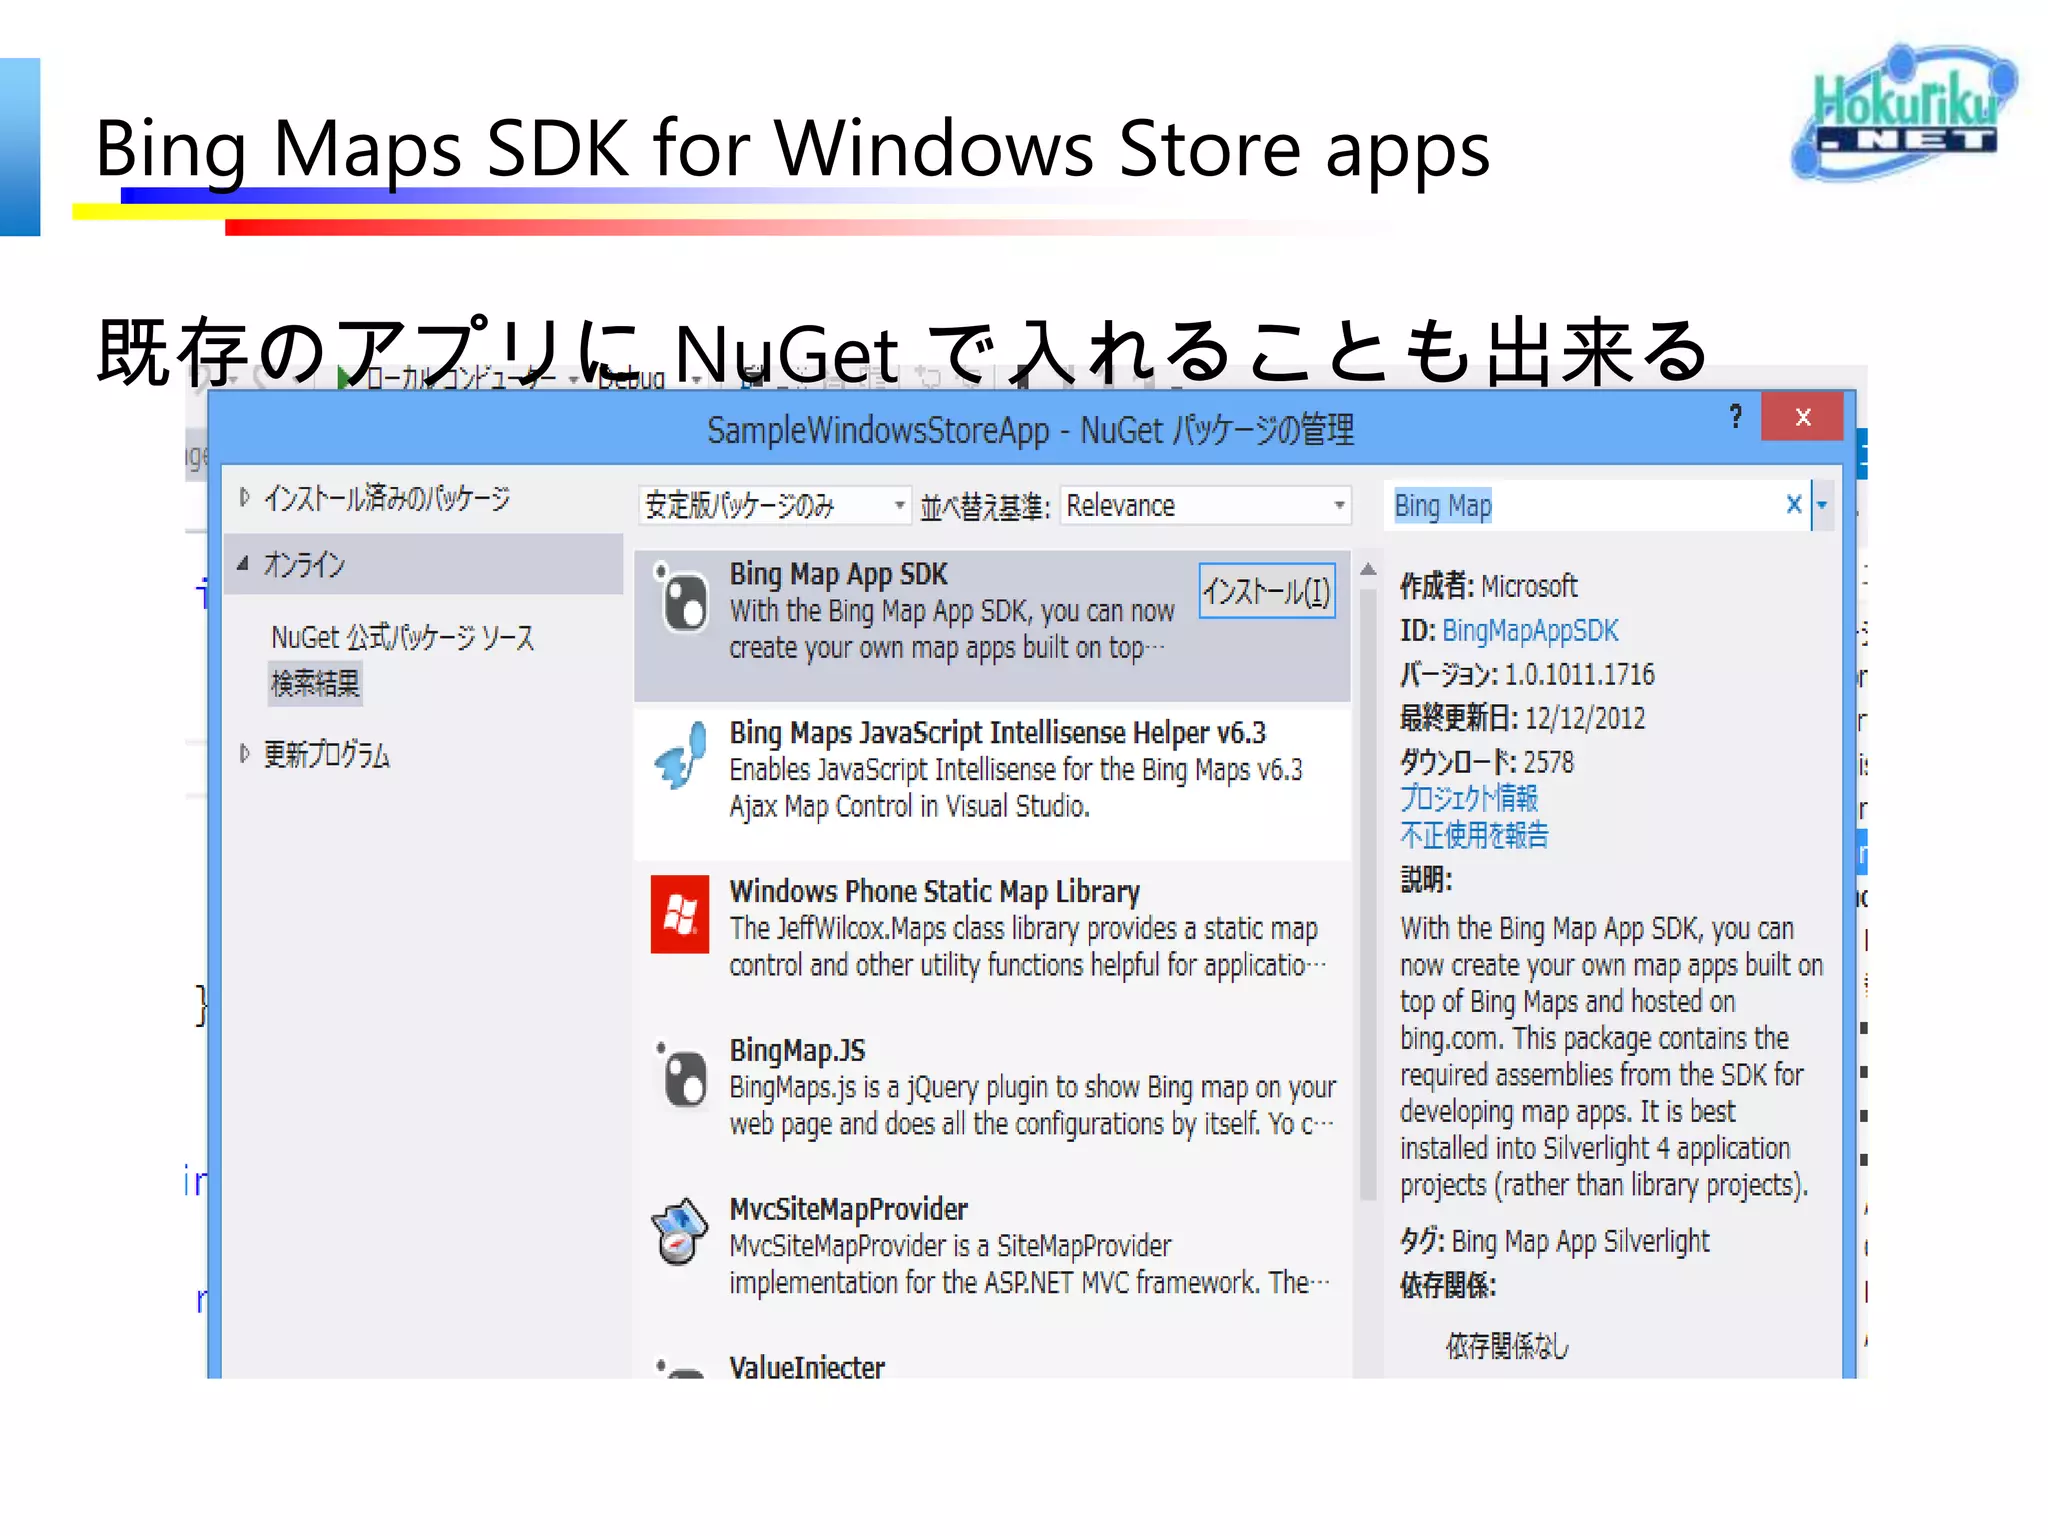Image resolution: width=2048 pixels, height=1536 pixels.
Task: Clear the Bing Map search text
Action: (1794, 504)
